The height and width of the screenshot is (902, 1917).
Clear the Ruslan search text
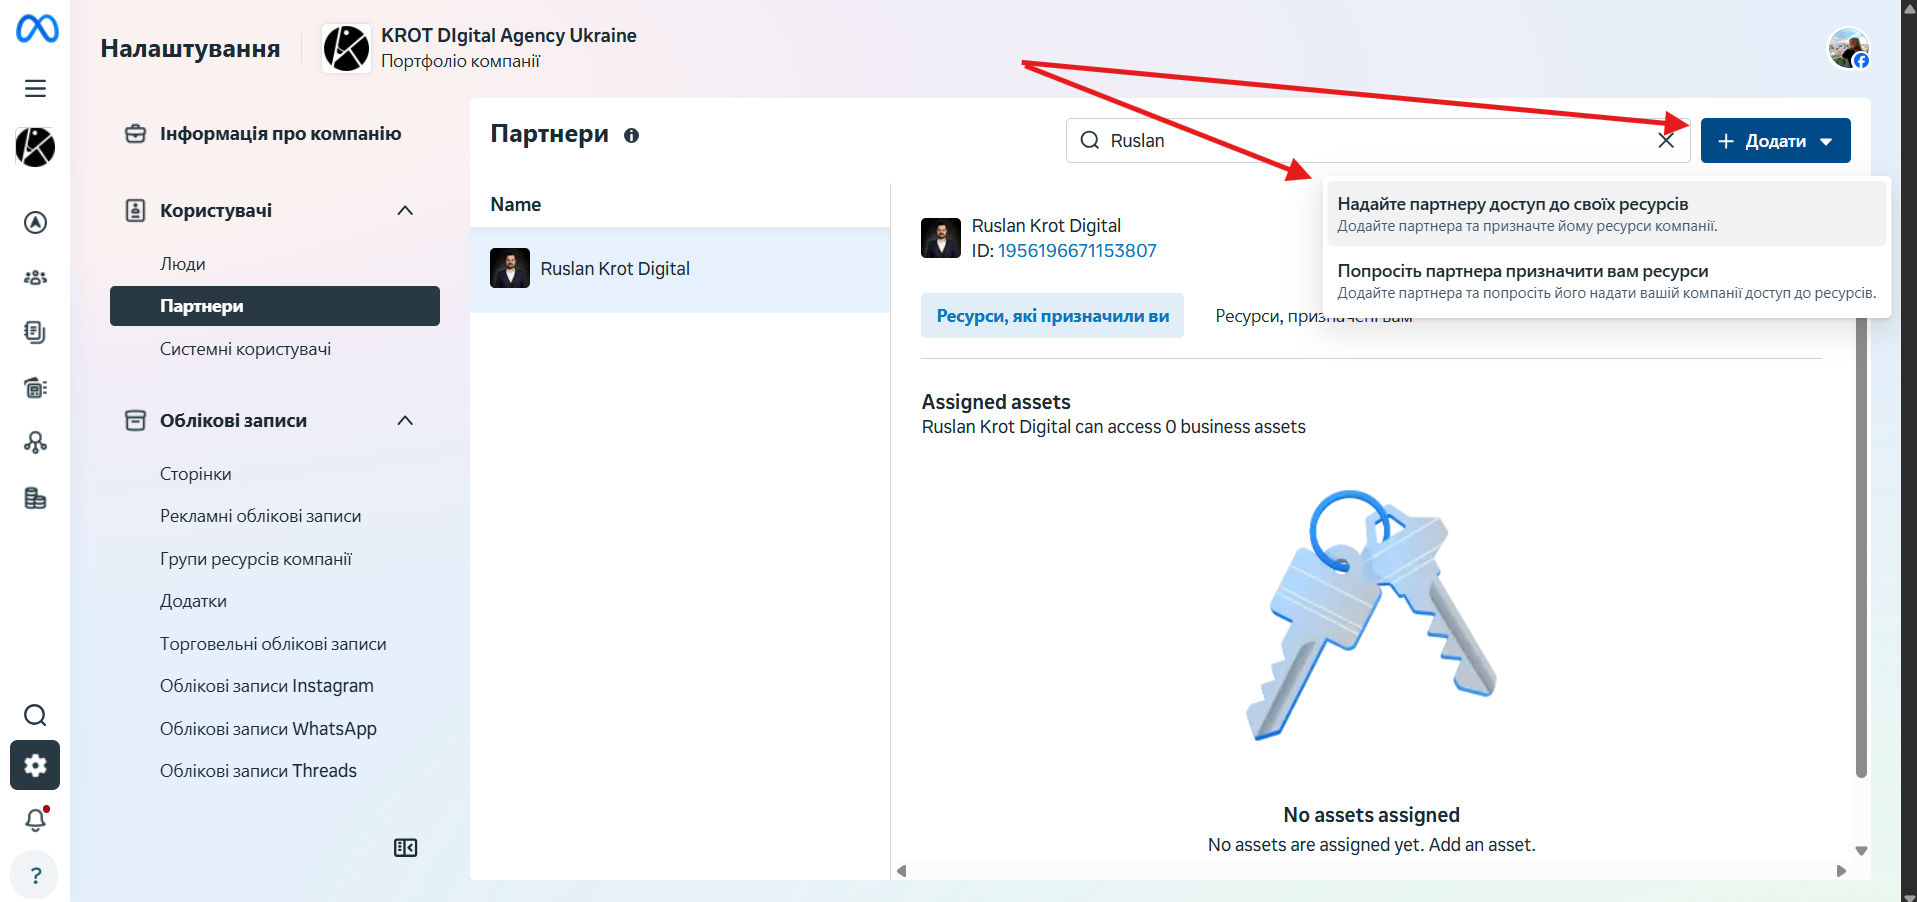(x=1666, y=140)
